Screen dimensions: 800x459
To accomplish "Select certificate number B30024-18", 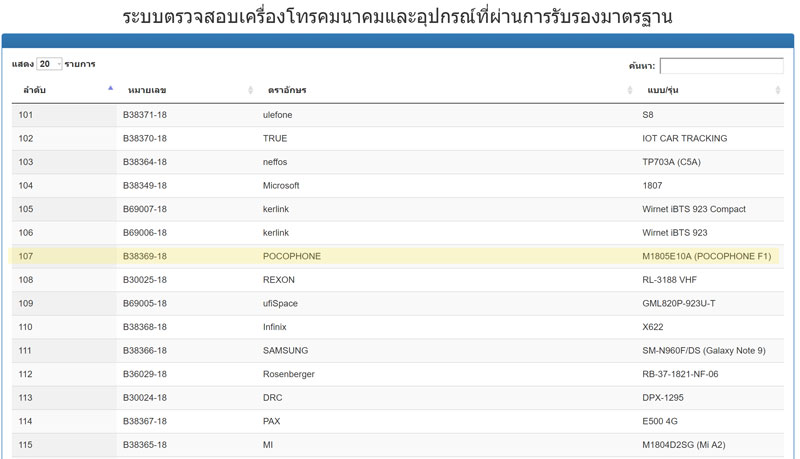I will [x=145, y=397].
